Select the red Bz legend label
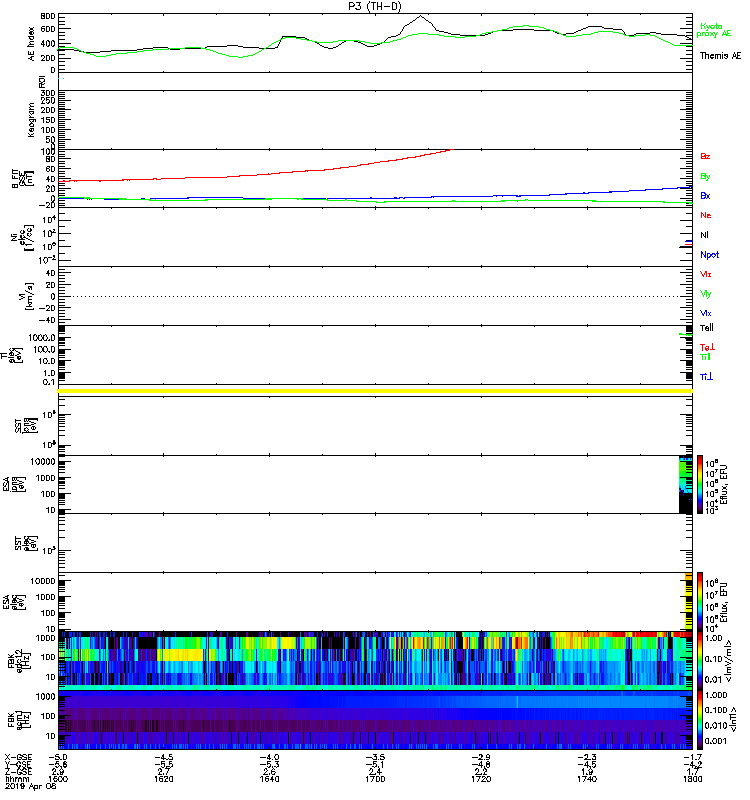750x800 pixels. click(705, 156)
